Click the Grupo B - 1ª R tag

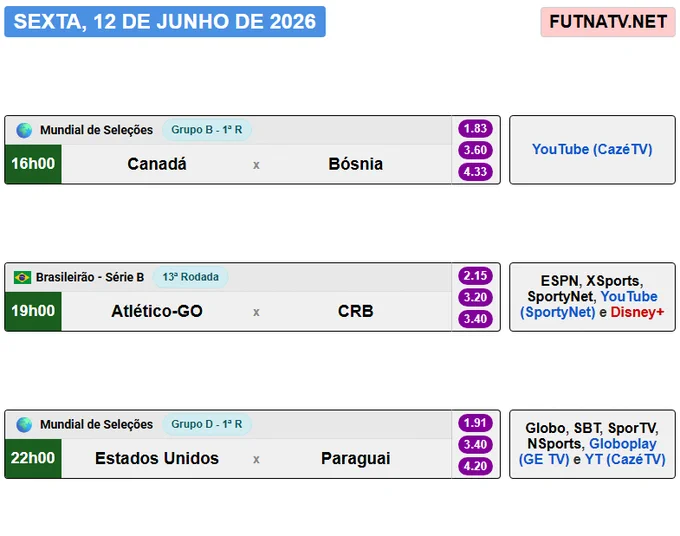click(x=207, y=130)
